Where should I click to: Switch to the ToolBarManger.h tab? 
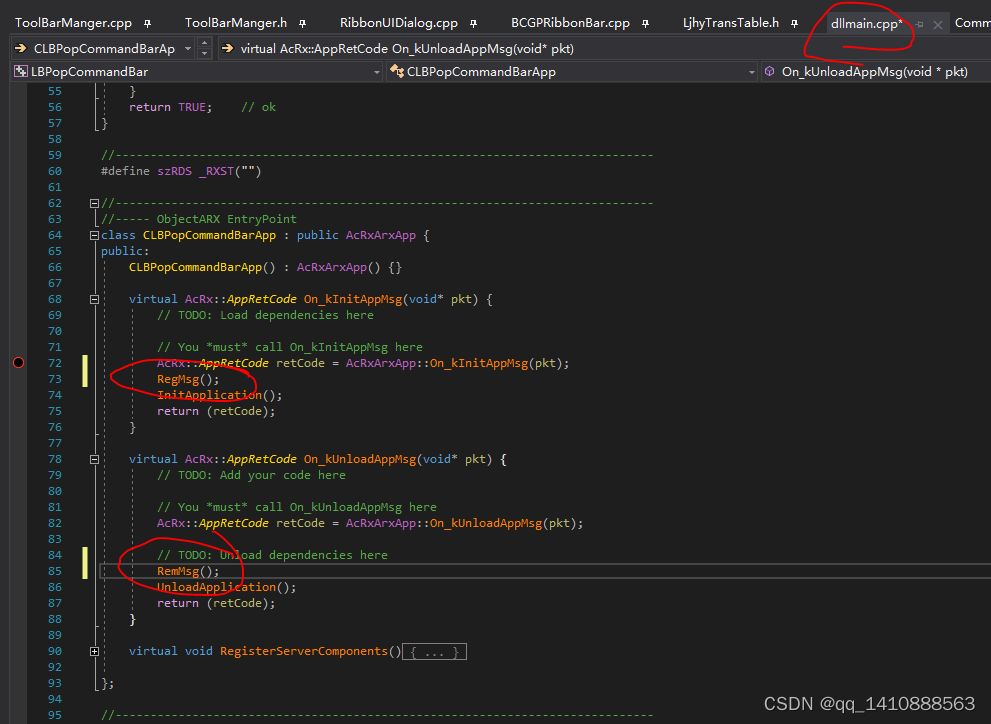(237, 21)
